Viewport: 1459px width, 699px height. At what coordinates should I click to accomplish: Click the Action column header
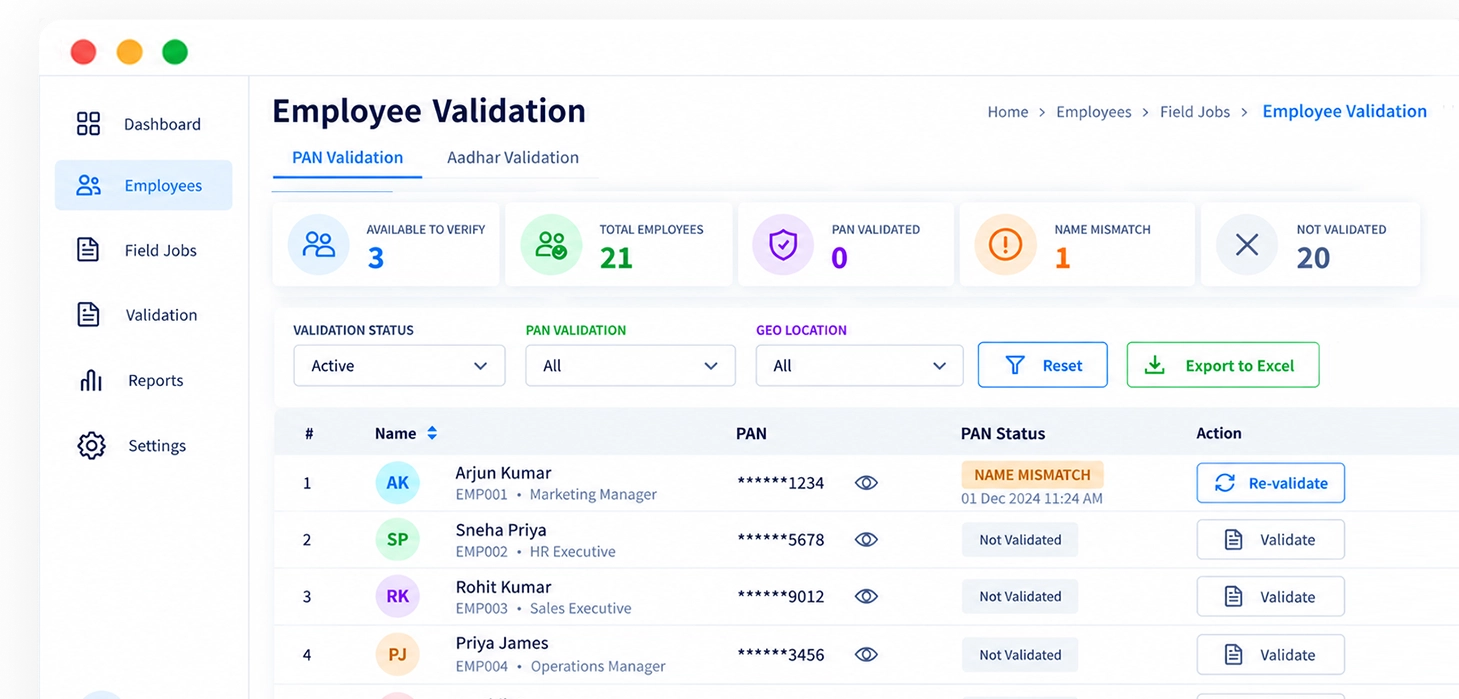click(1218, 433)
